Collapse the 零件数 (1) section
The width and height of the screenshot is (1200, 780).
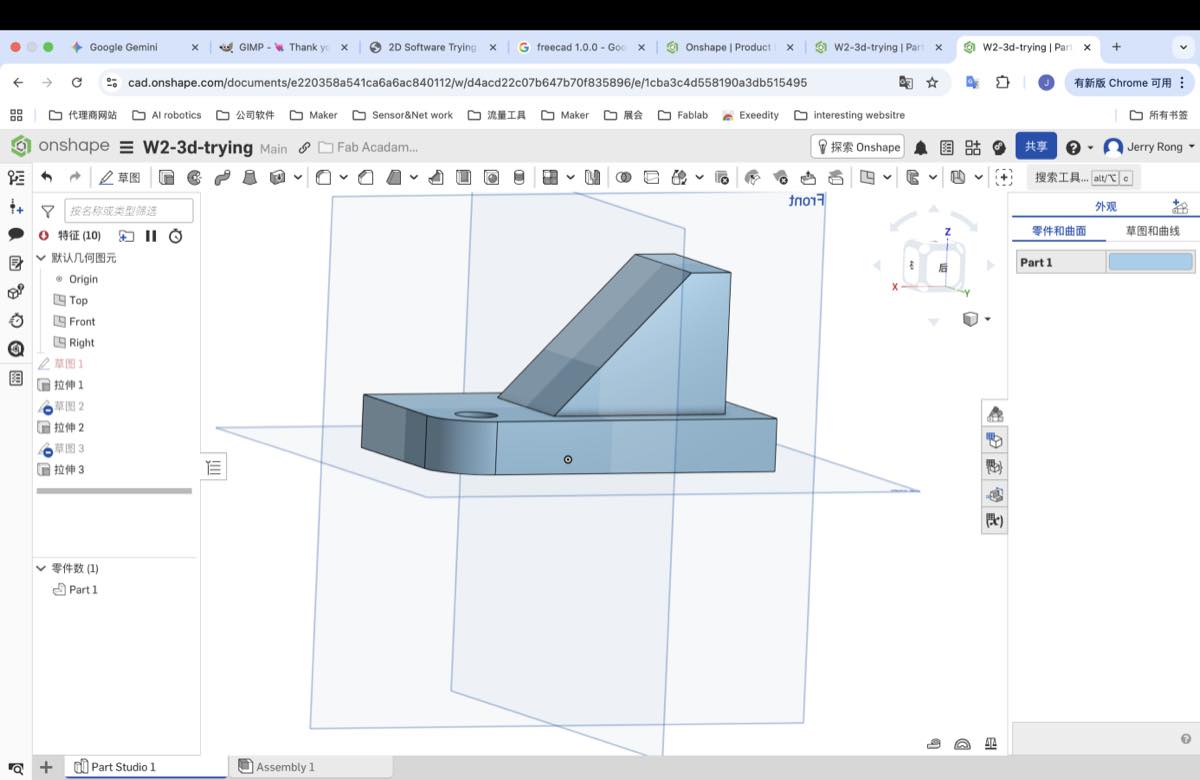(x=42, y=568)
